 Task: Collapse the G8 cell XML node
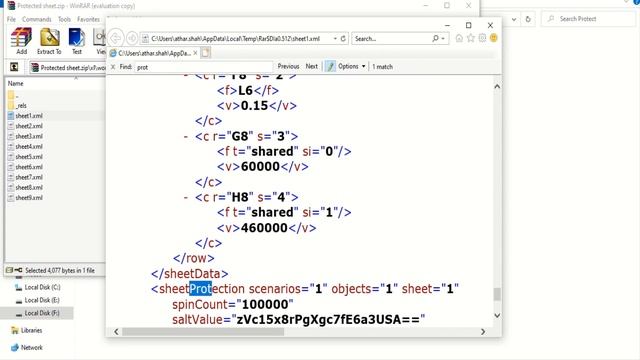[186, 136]
